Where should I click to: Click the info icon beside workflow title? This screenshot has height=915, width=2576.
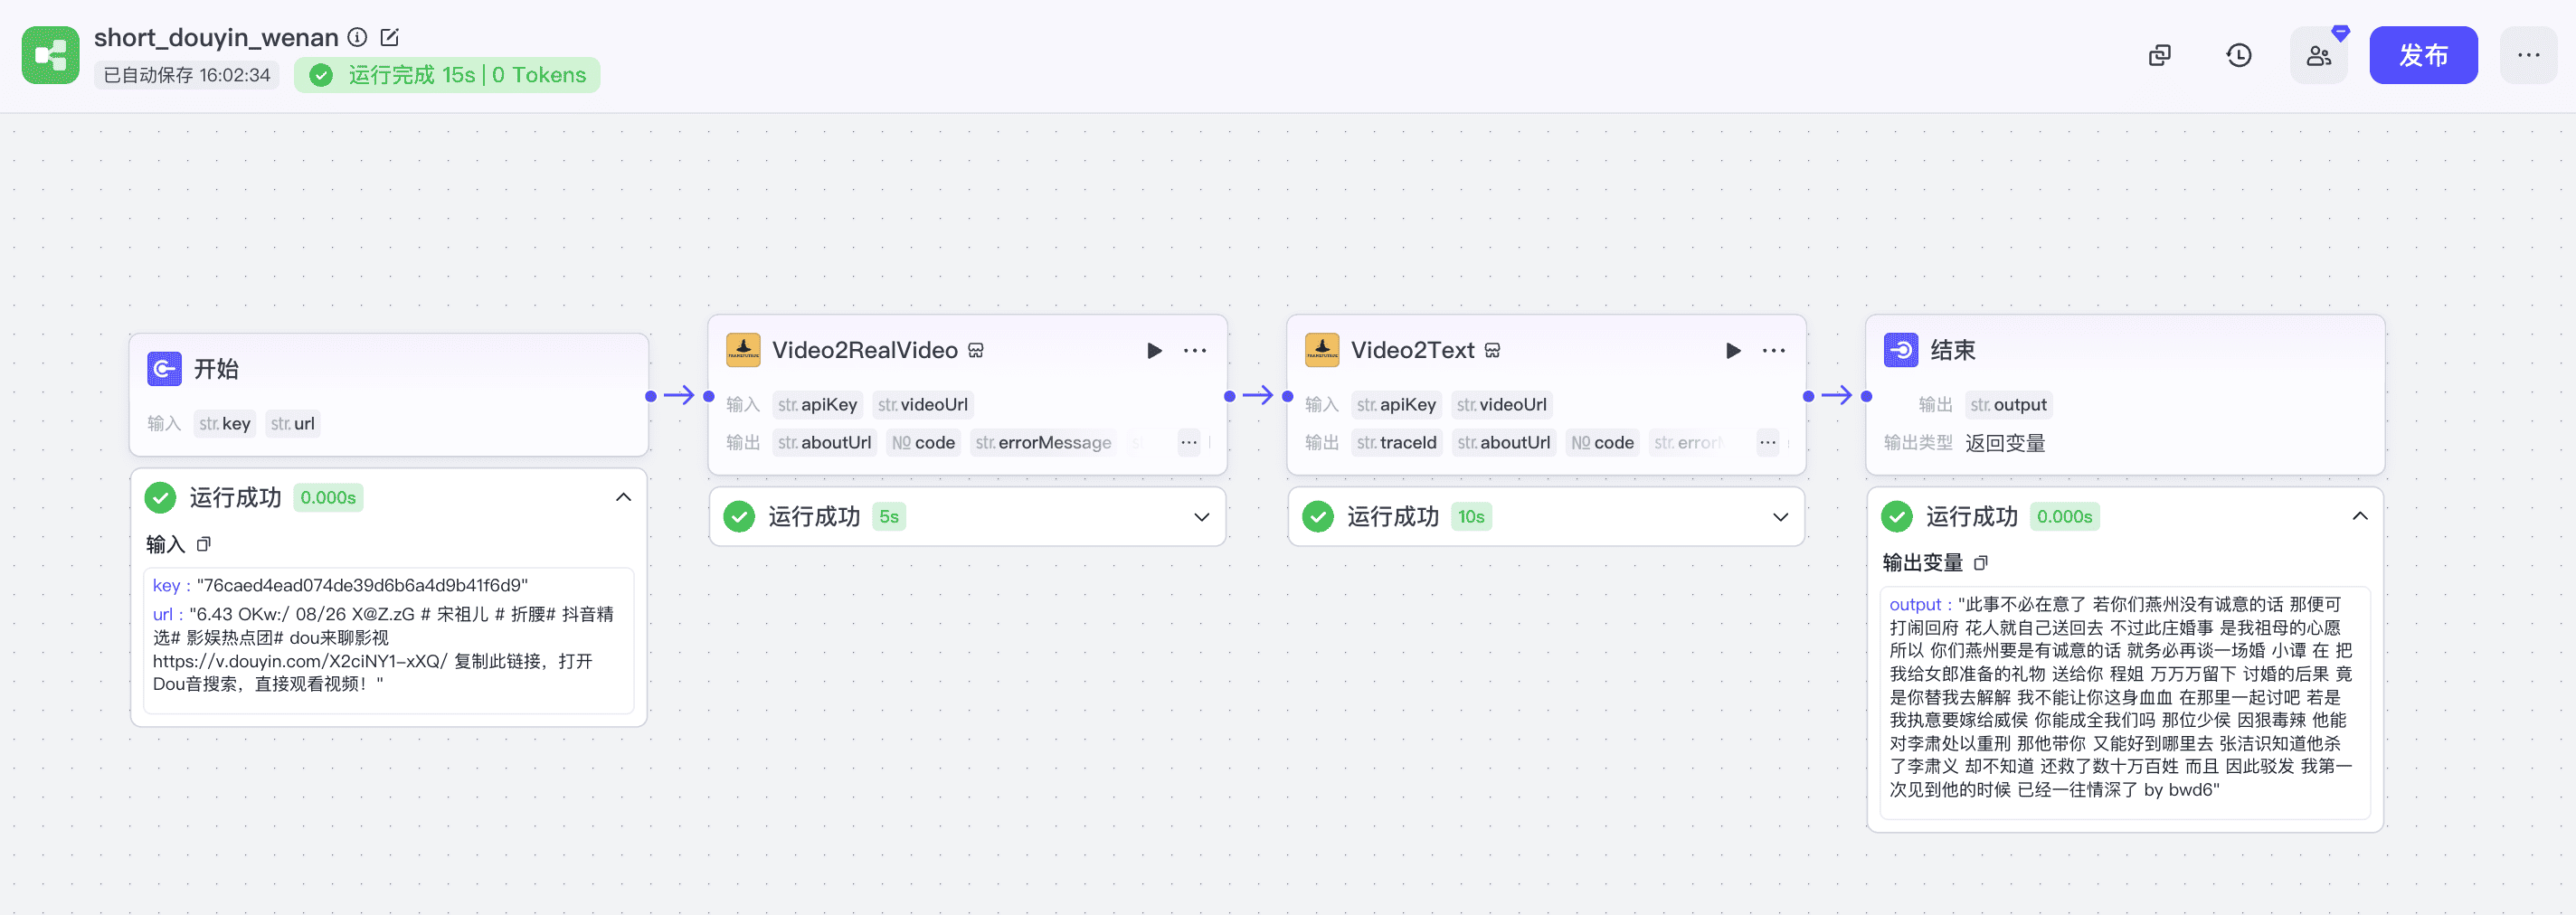pos(357,38)
